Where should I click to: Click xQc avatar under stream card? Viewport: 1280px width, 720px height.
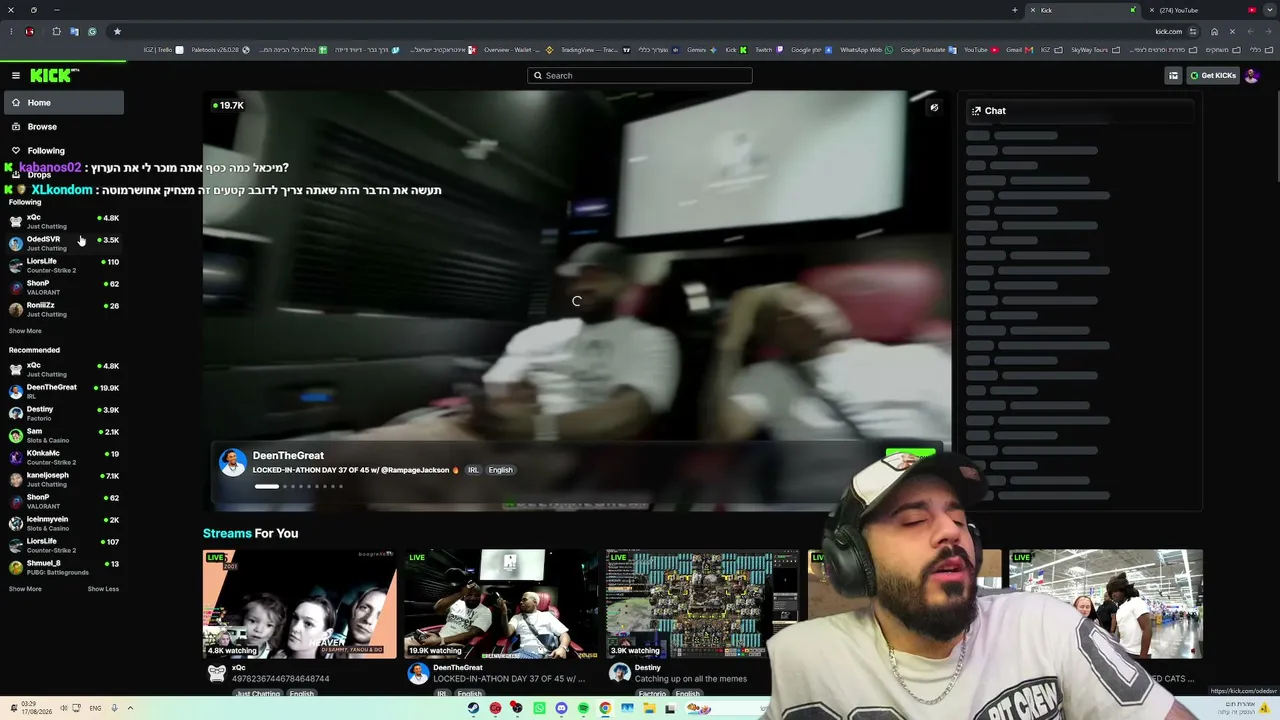[216, 673]
